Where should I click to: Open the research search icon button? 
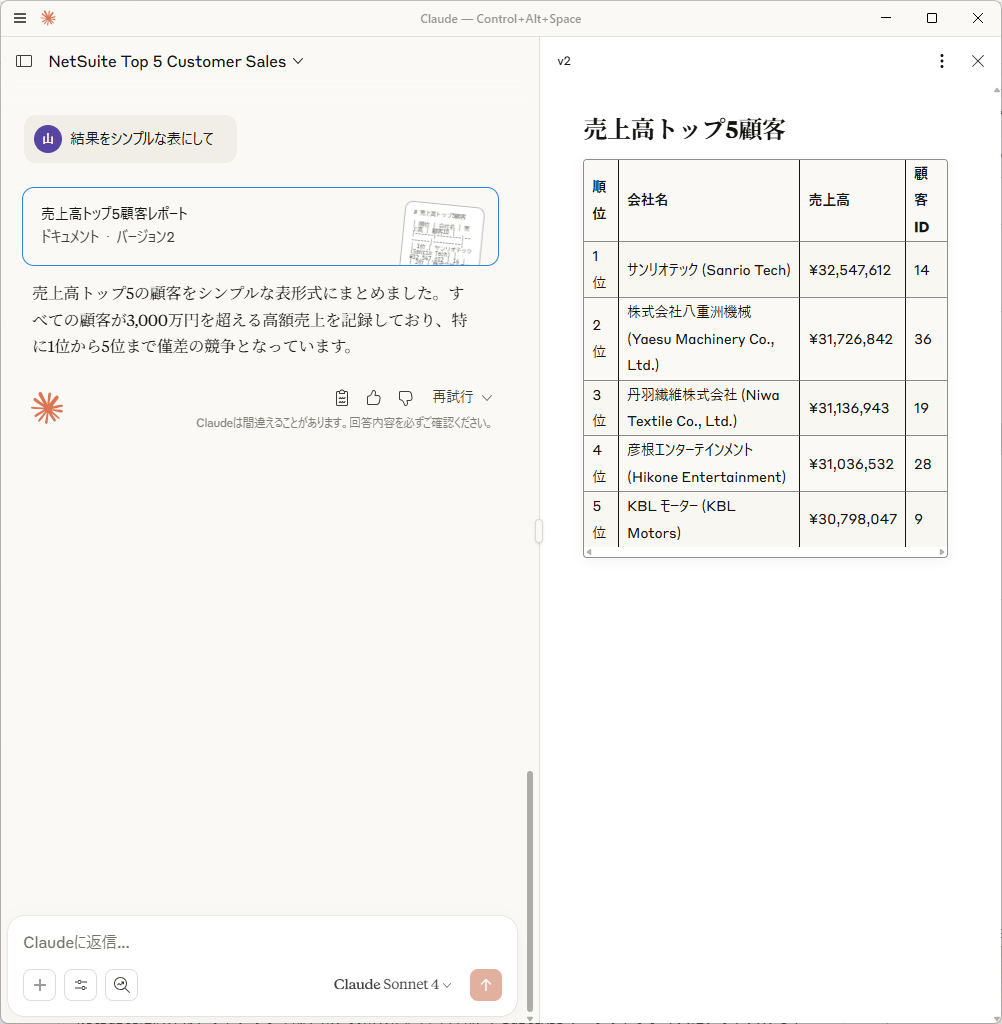[x=121, y=985]
